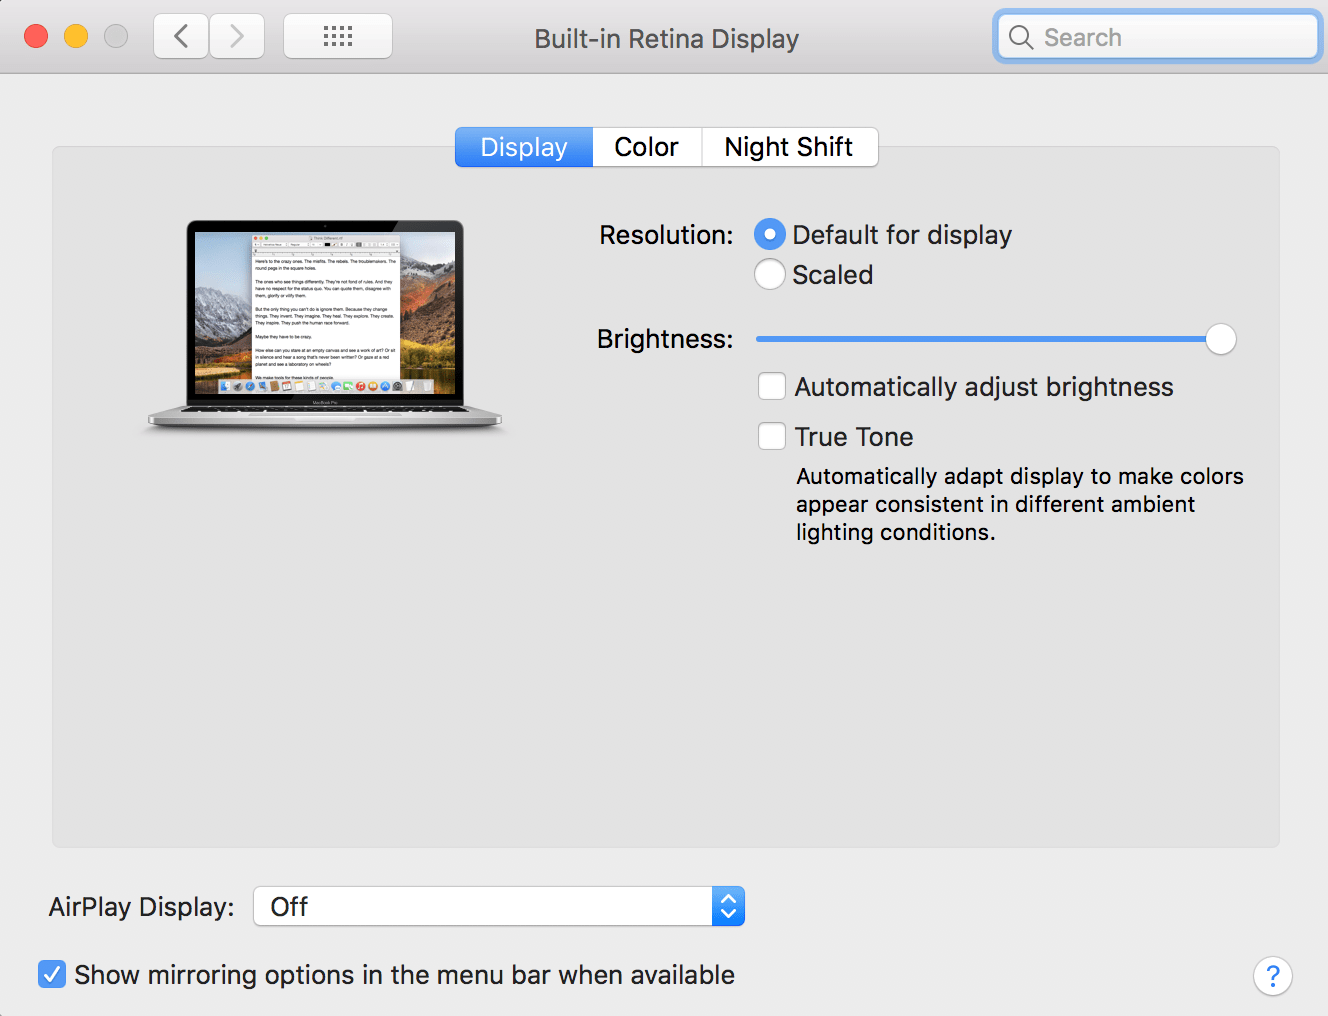Enable True Tone
The width and height of the screenshot is (1328, 1016).
pyautogui.click(x=771, y=436)
